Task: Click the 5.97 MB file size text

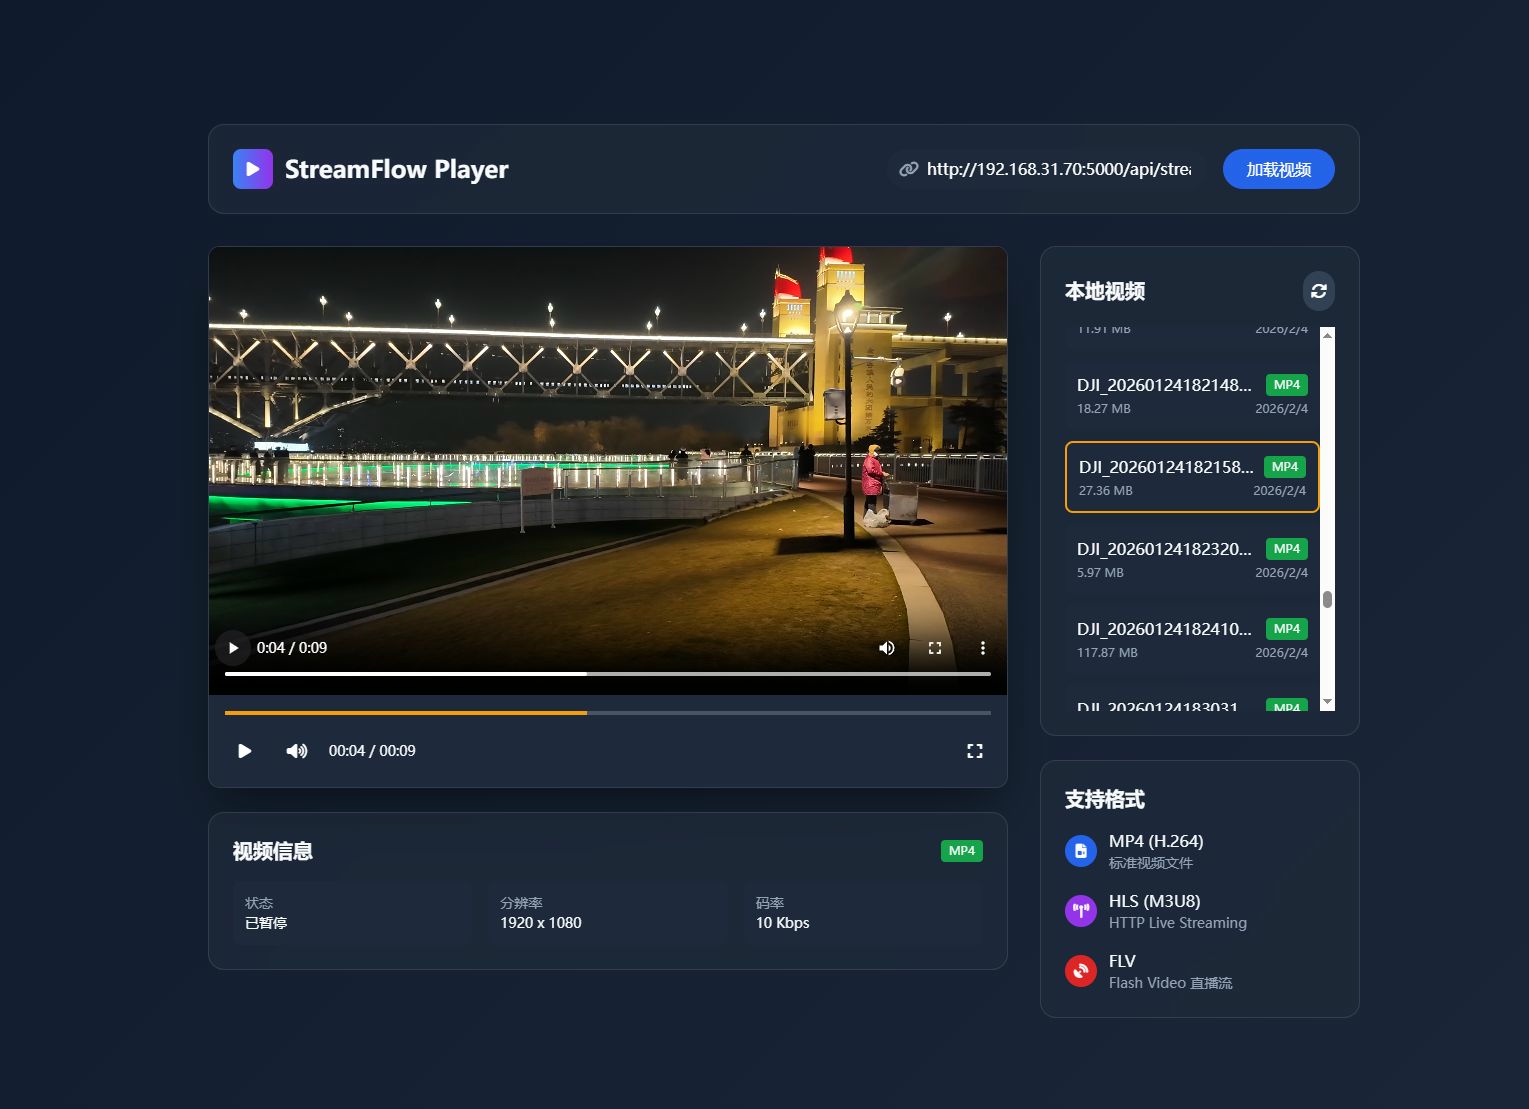Action: 1100,573
